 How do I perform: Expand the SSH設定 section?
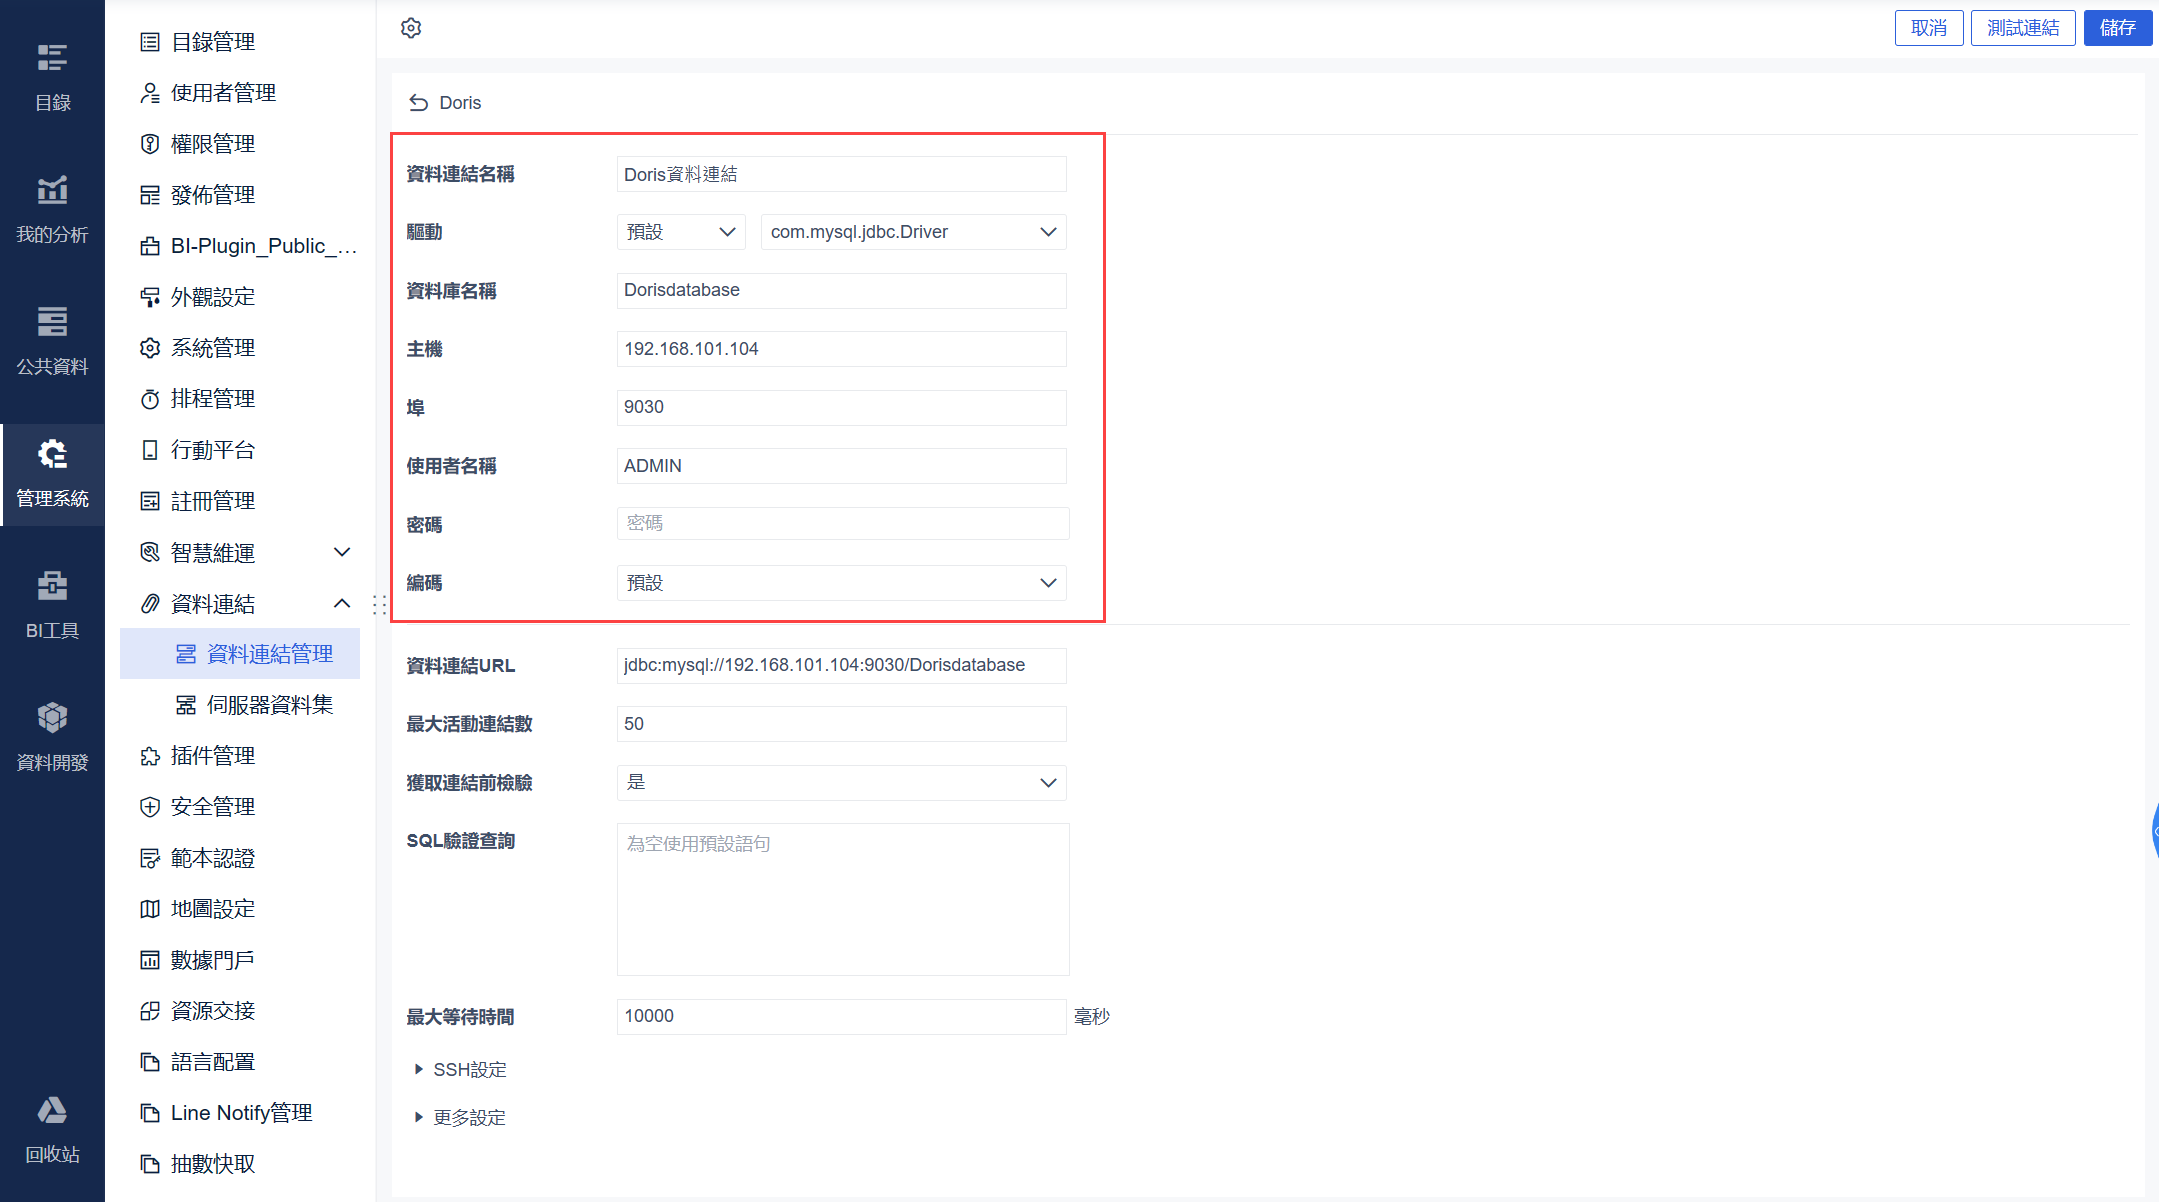click(x=460, y=1070)
